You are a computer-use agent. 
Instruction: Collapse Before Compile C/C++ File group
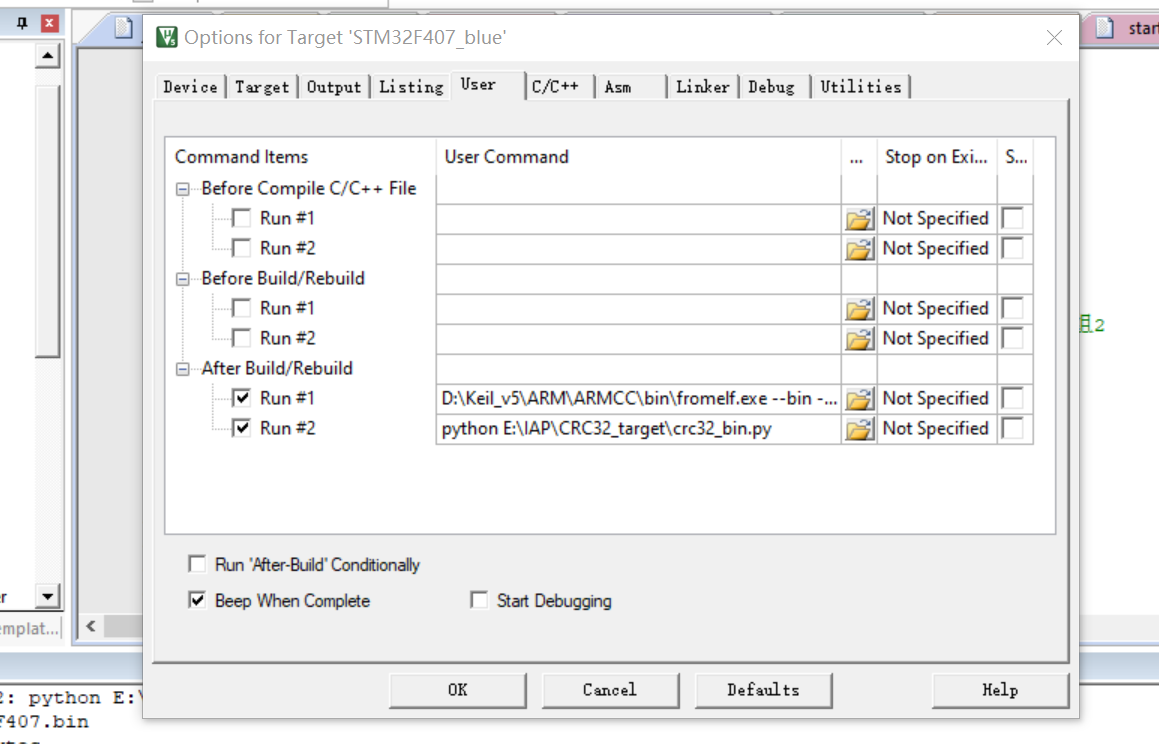tap(183, 189)
